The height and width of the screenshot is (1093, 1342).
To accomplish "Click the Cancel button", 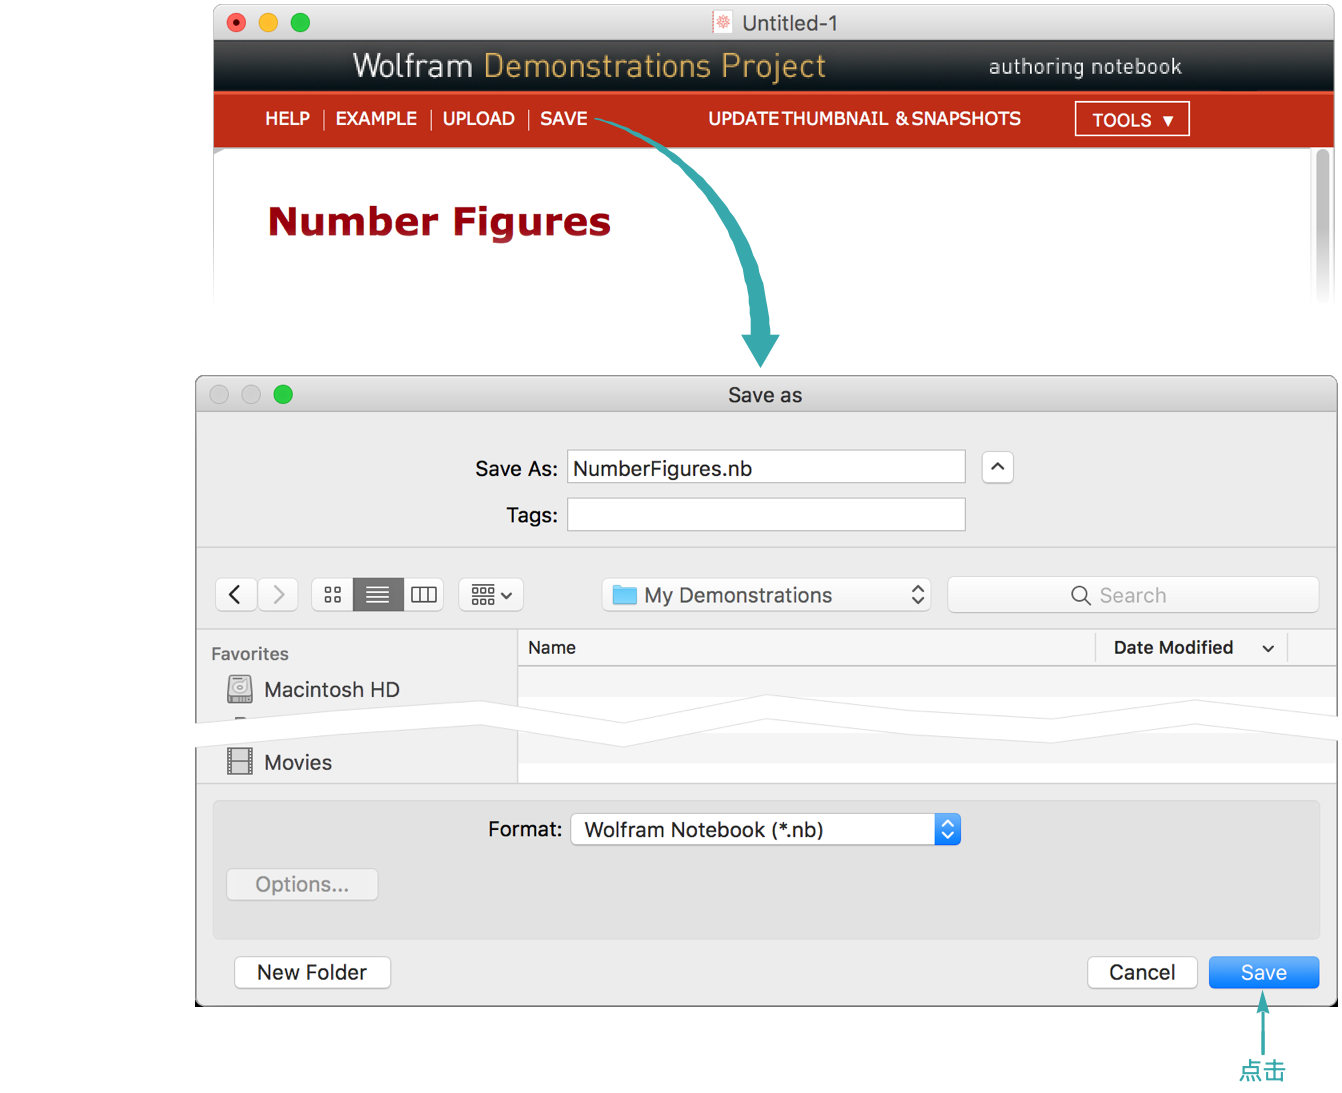I will 1141,972.
